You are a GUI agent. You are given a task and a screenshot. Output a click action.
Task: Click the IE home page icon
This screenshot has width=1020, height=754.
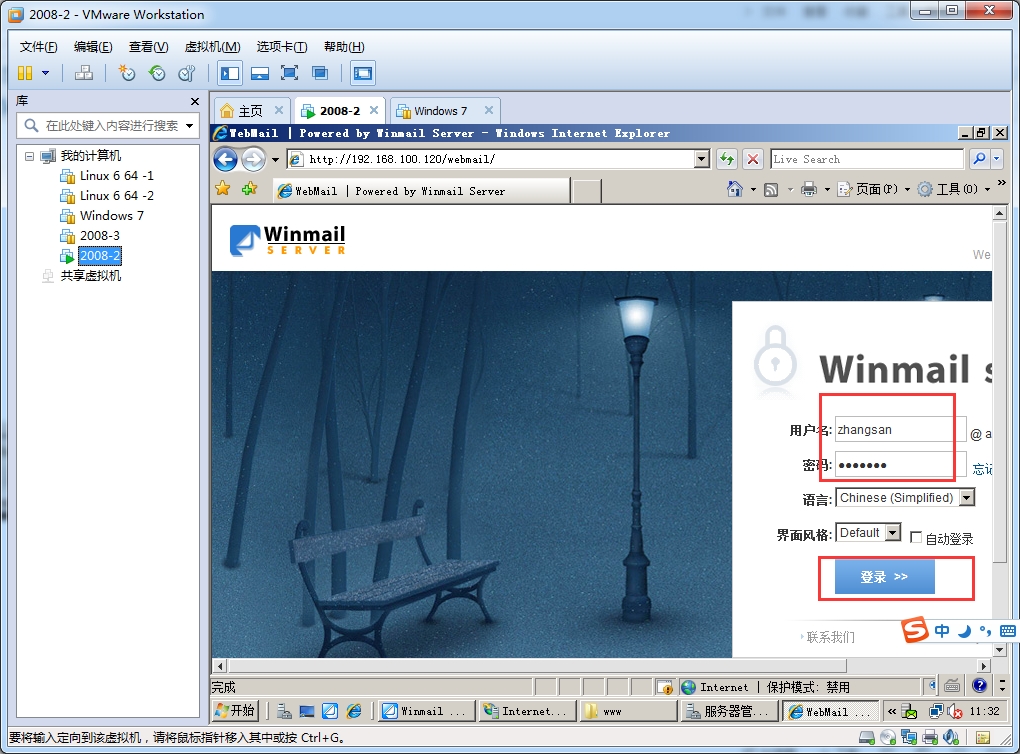point(734,189)
